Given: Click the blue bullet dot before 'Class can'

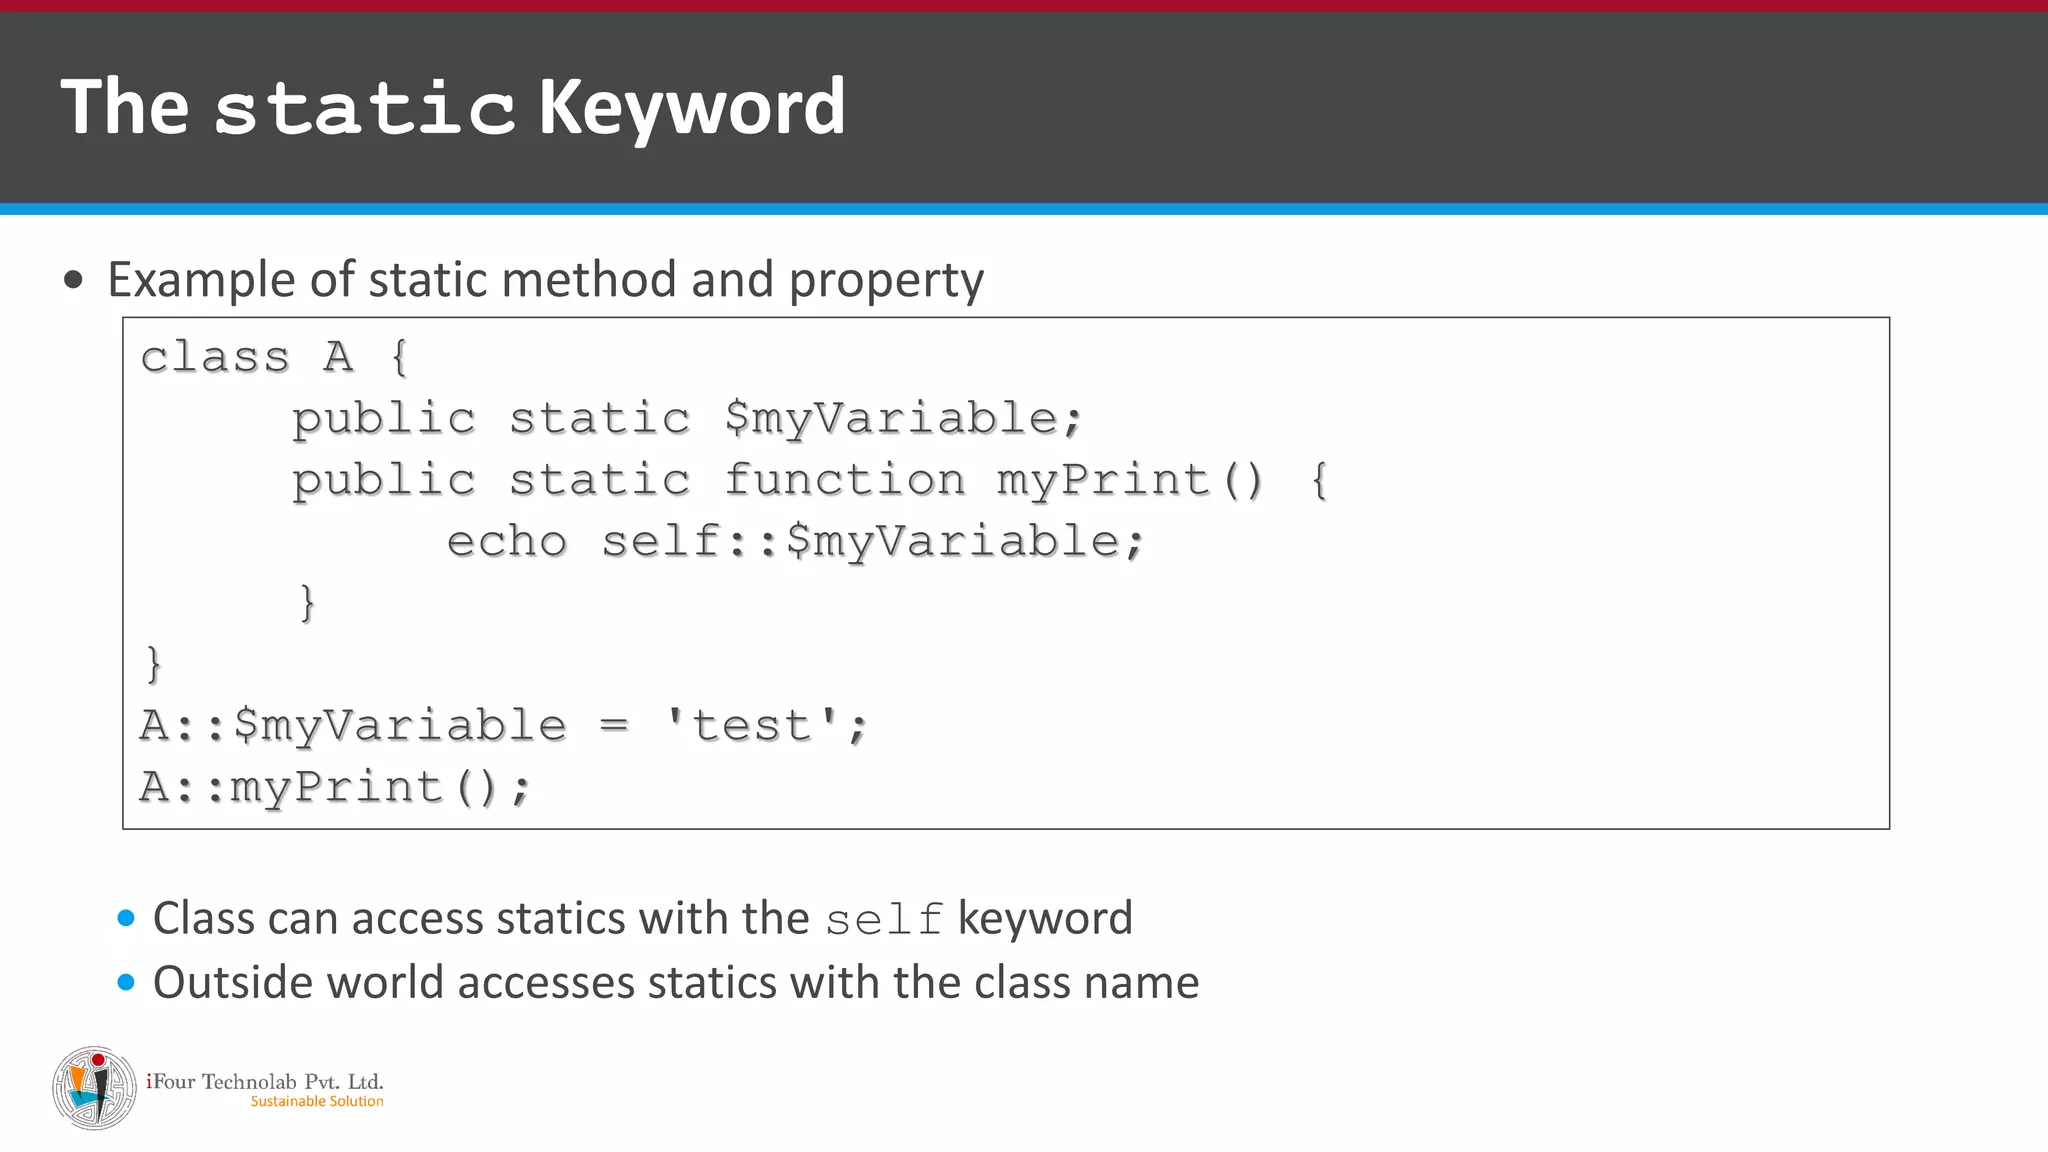Looking at the screenshot, I should click(126, 918).
